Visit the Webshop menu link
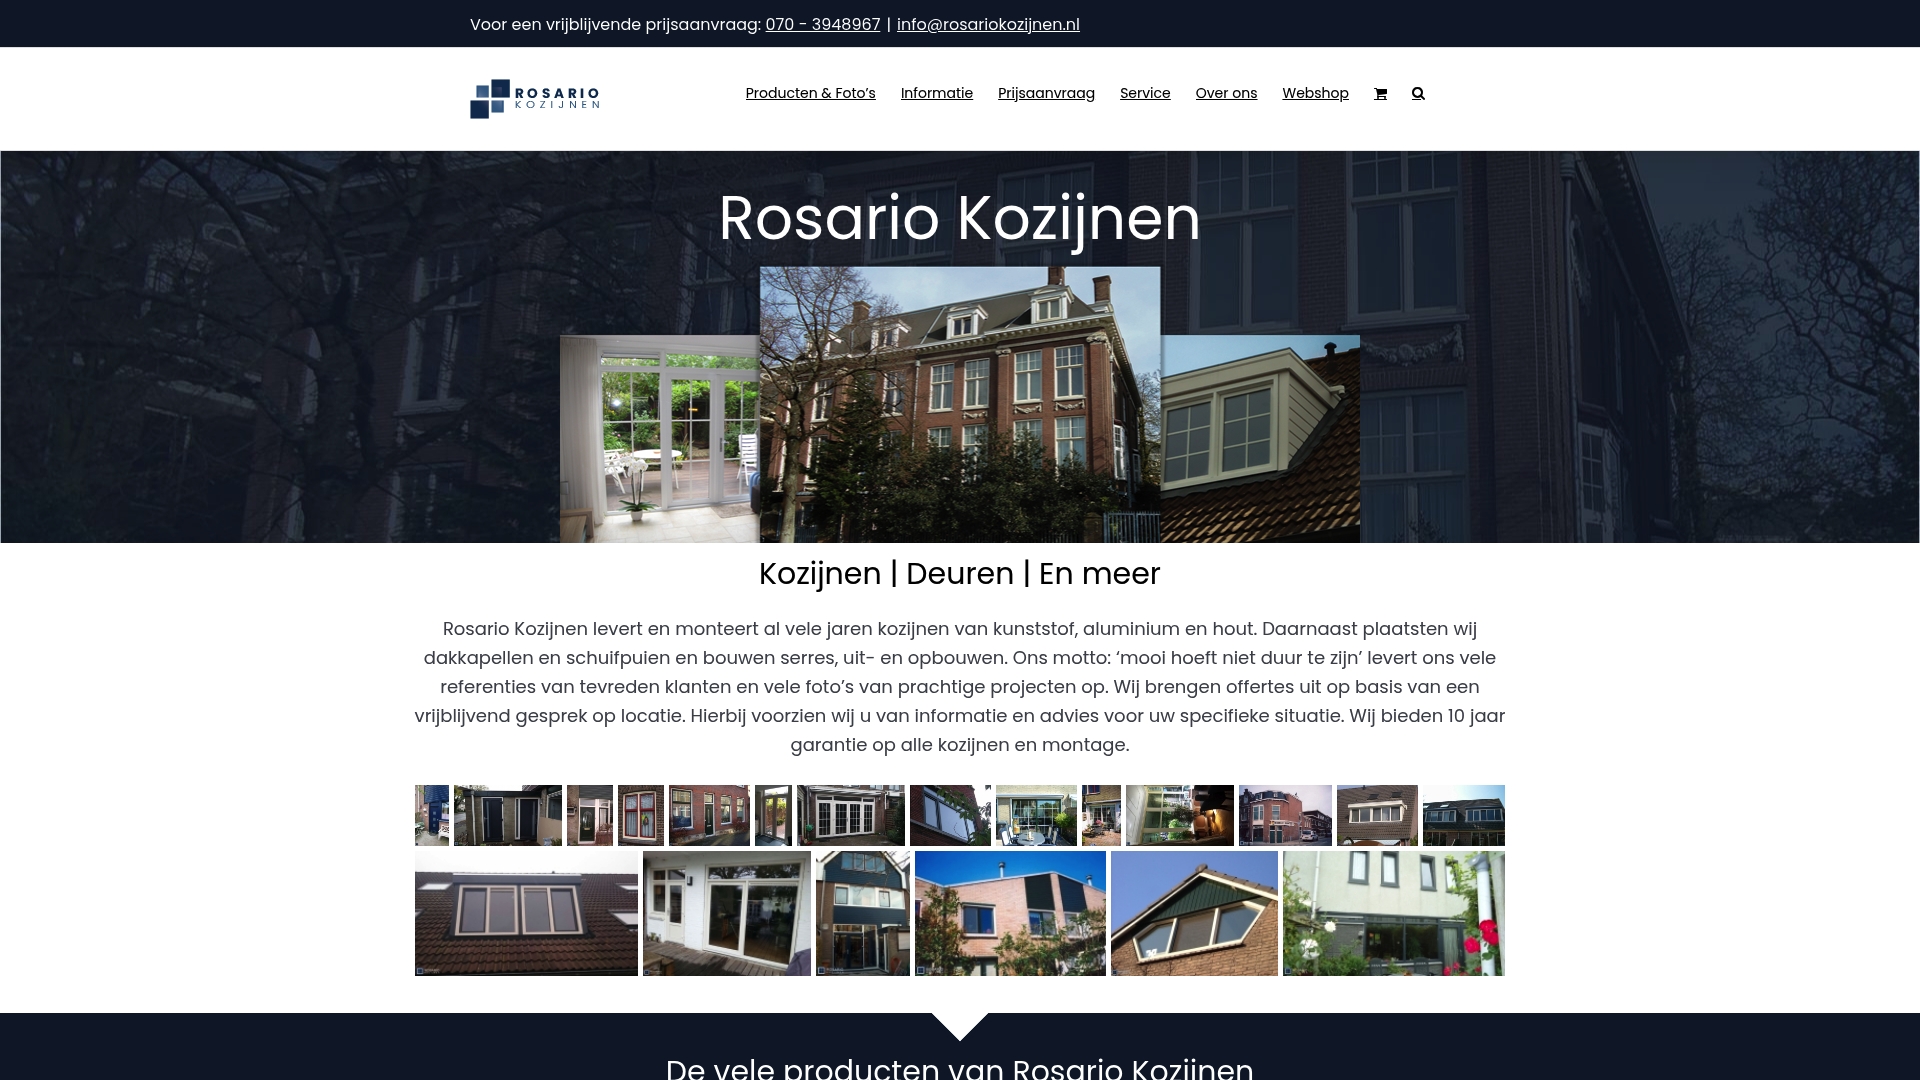1920x1080 pixels. 1315,93
